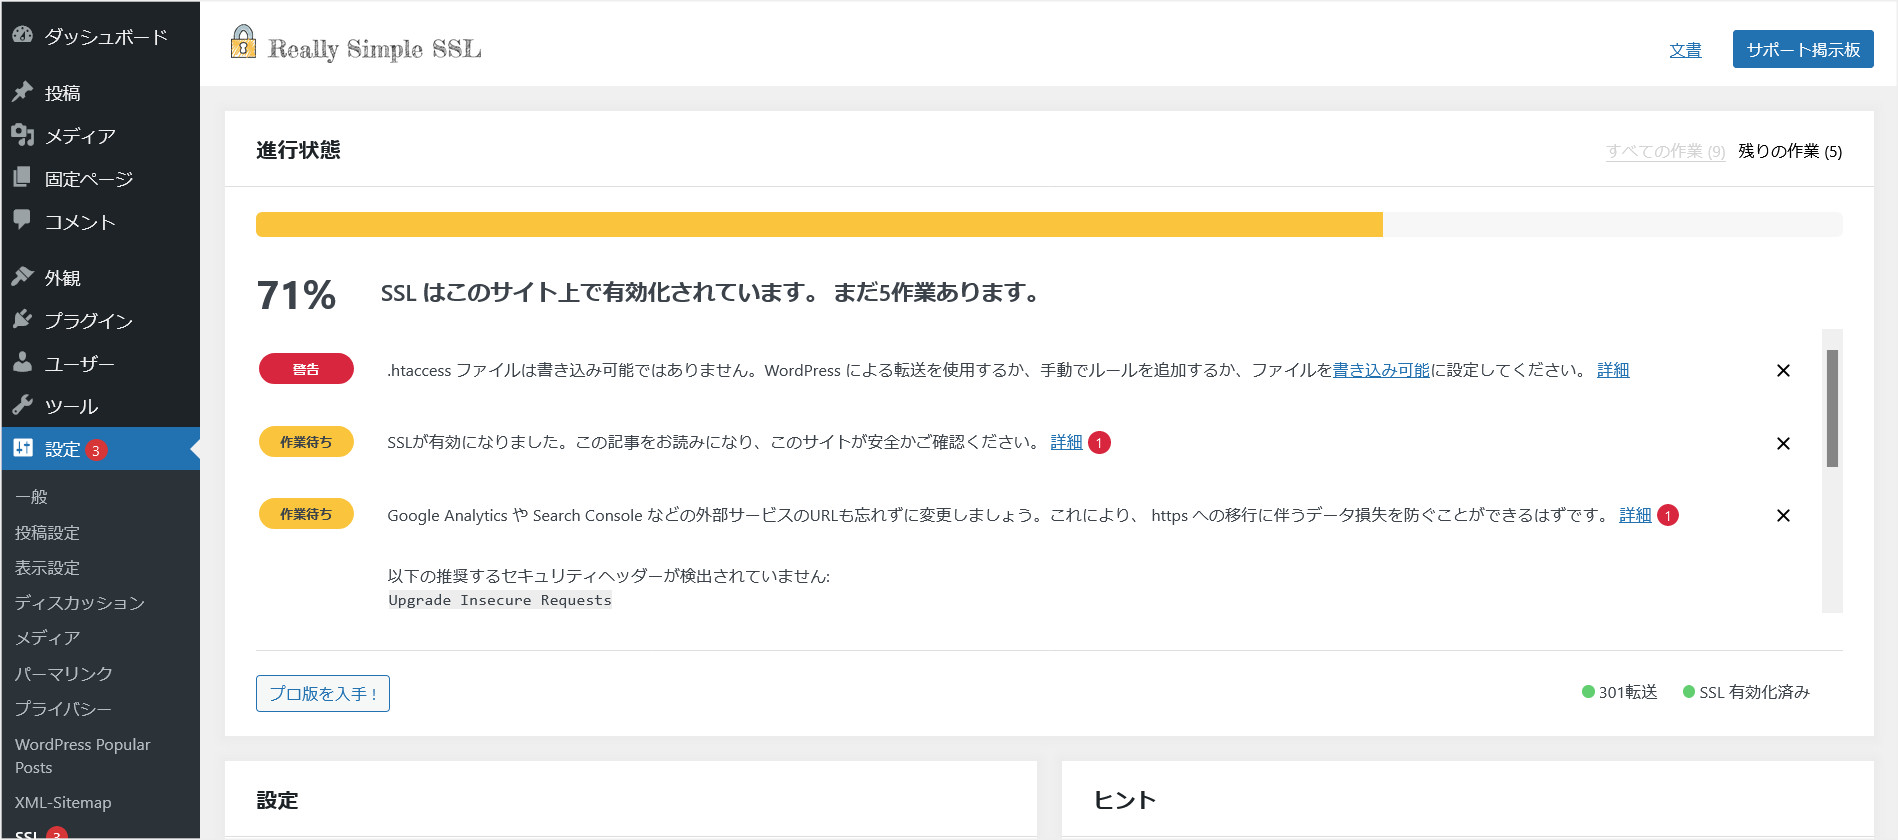Click the サポート掲示板 button

(1803, 49)
